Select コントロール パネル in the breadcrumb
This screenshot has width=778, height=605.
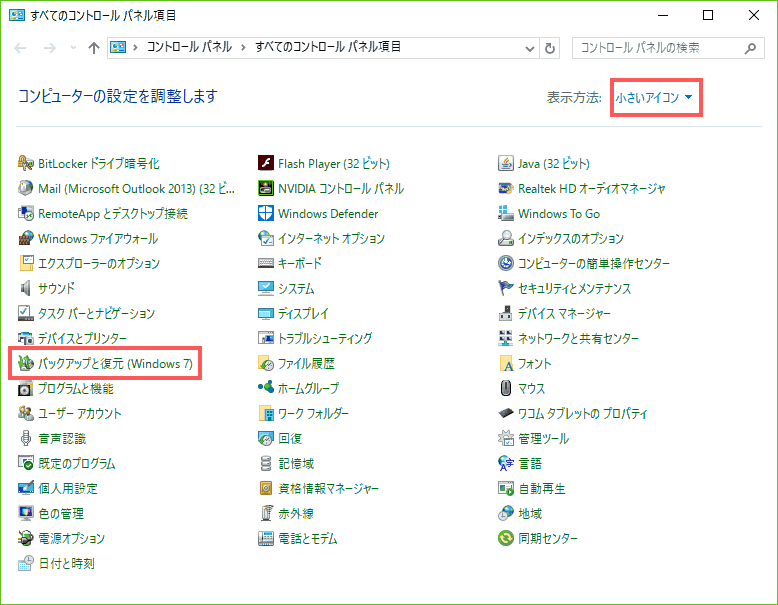click(189, 47)
